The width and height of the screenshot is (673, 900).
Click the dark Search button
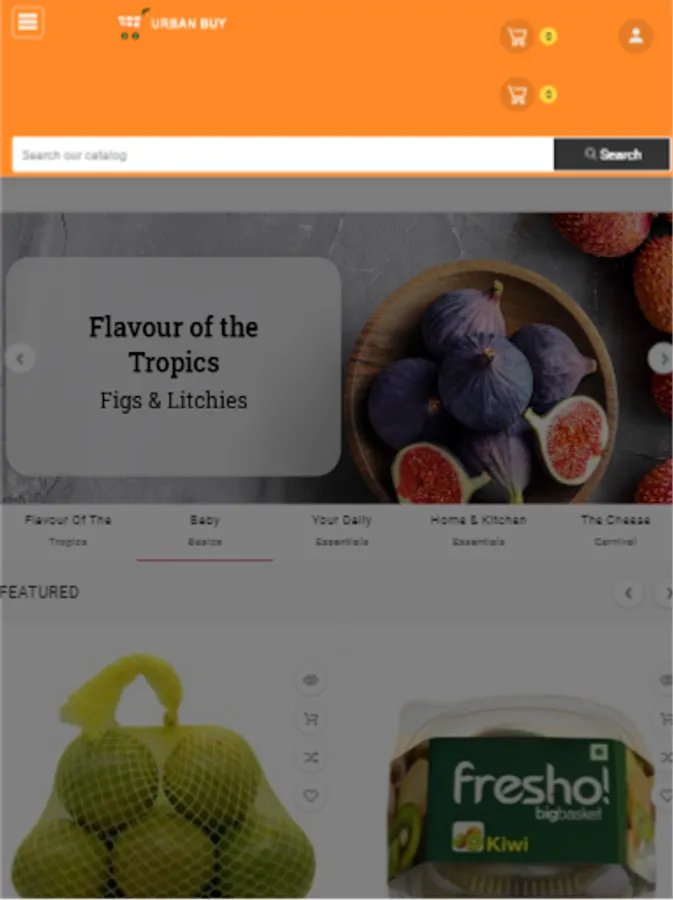612,154
